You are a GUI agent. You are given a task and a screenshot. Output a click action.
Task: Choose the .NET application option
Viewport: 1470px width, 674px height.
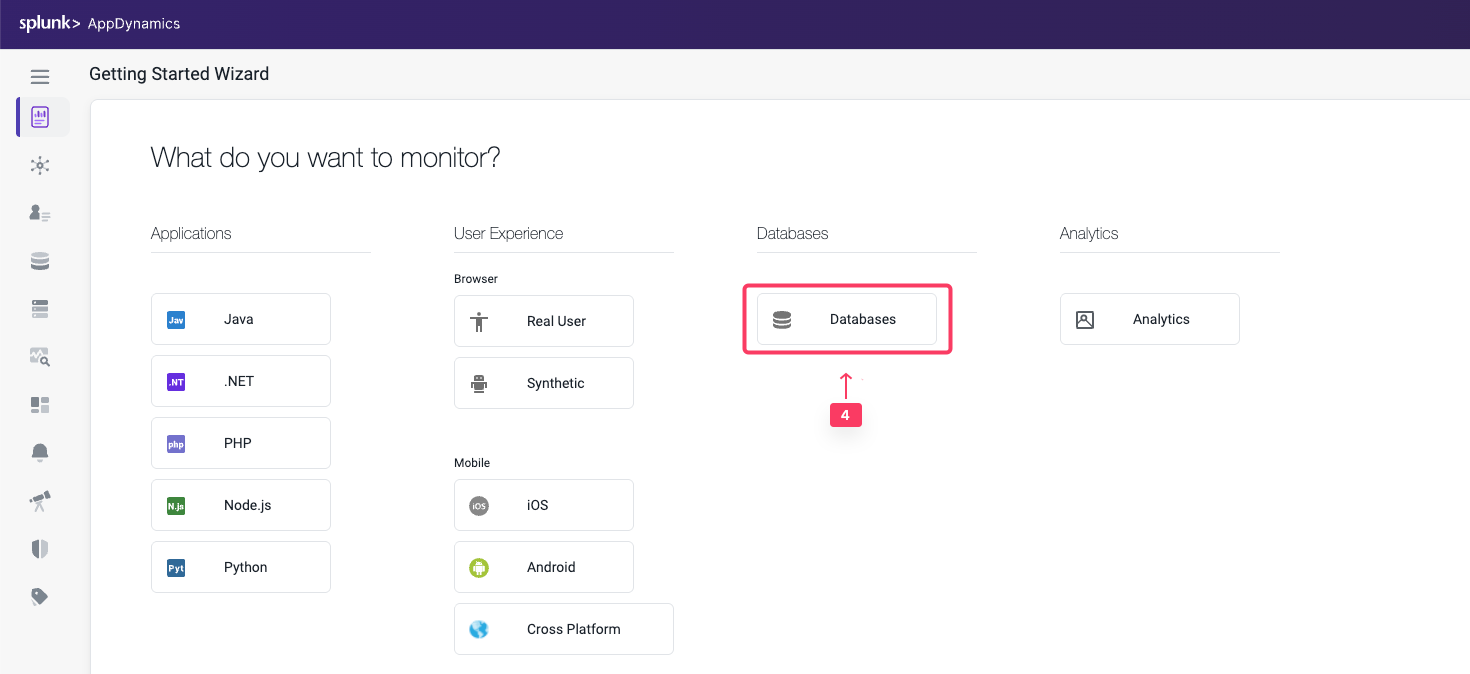click(x=241, y=381)
